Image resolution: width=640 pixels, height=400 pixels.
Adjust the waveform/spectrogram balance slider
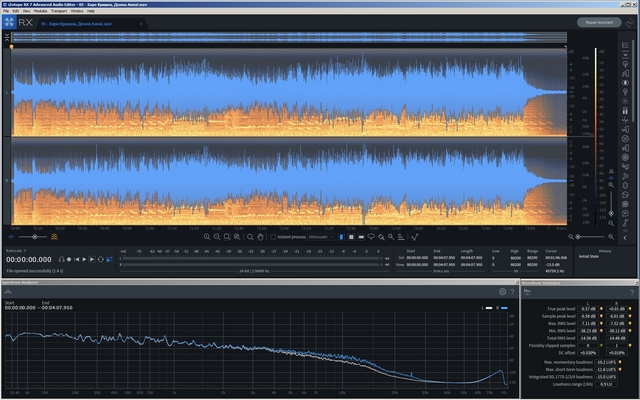pyautogui.click(x=35, y=237)
